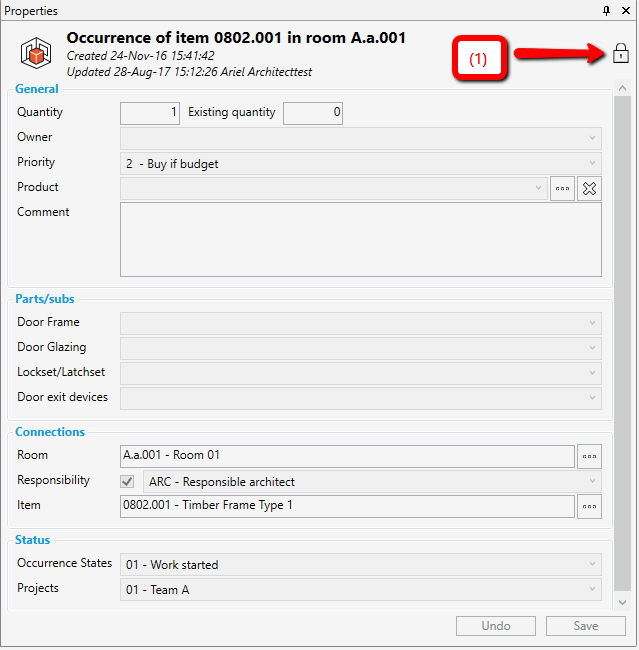Click the Parts/subs section heading

click(45, 299)
